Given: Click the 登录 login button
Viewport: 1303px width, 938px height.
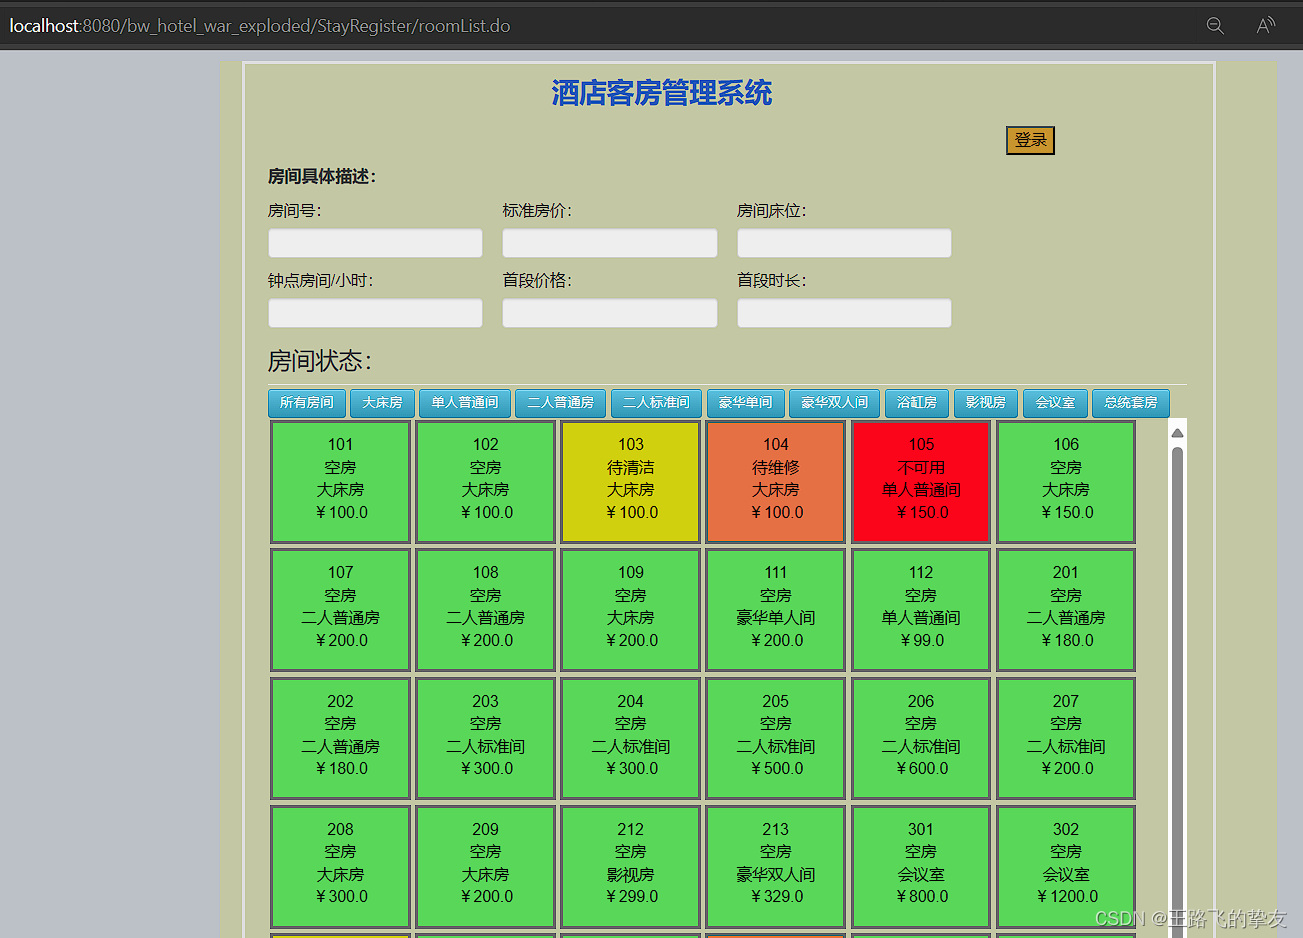Looking at the screenshot, I should 1030,140.
